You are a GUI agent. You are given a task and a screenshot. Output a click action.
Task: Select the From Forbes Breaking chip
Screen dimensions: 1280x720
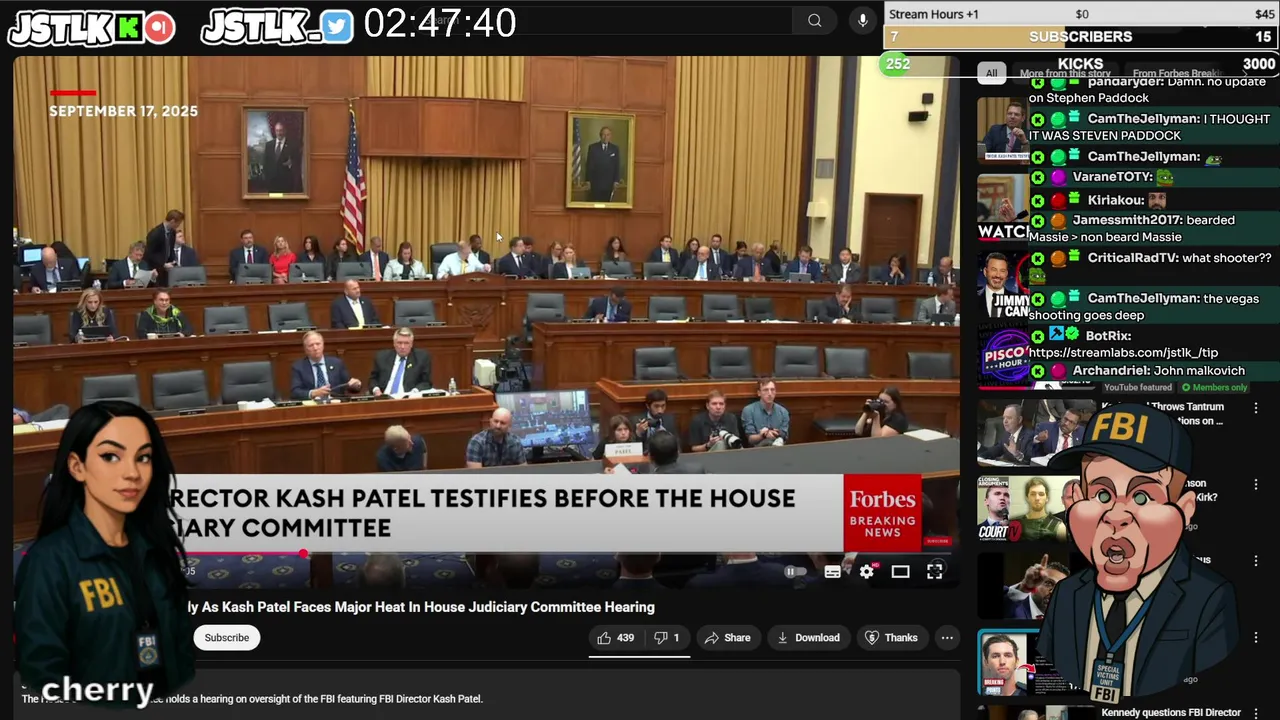[1176, 73]
